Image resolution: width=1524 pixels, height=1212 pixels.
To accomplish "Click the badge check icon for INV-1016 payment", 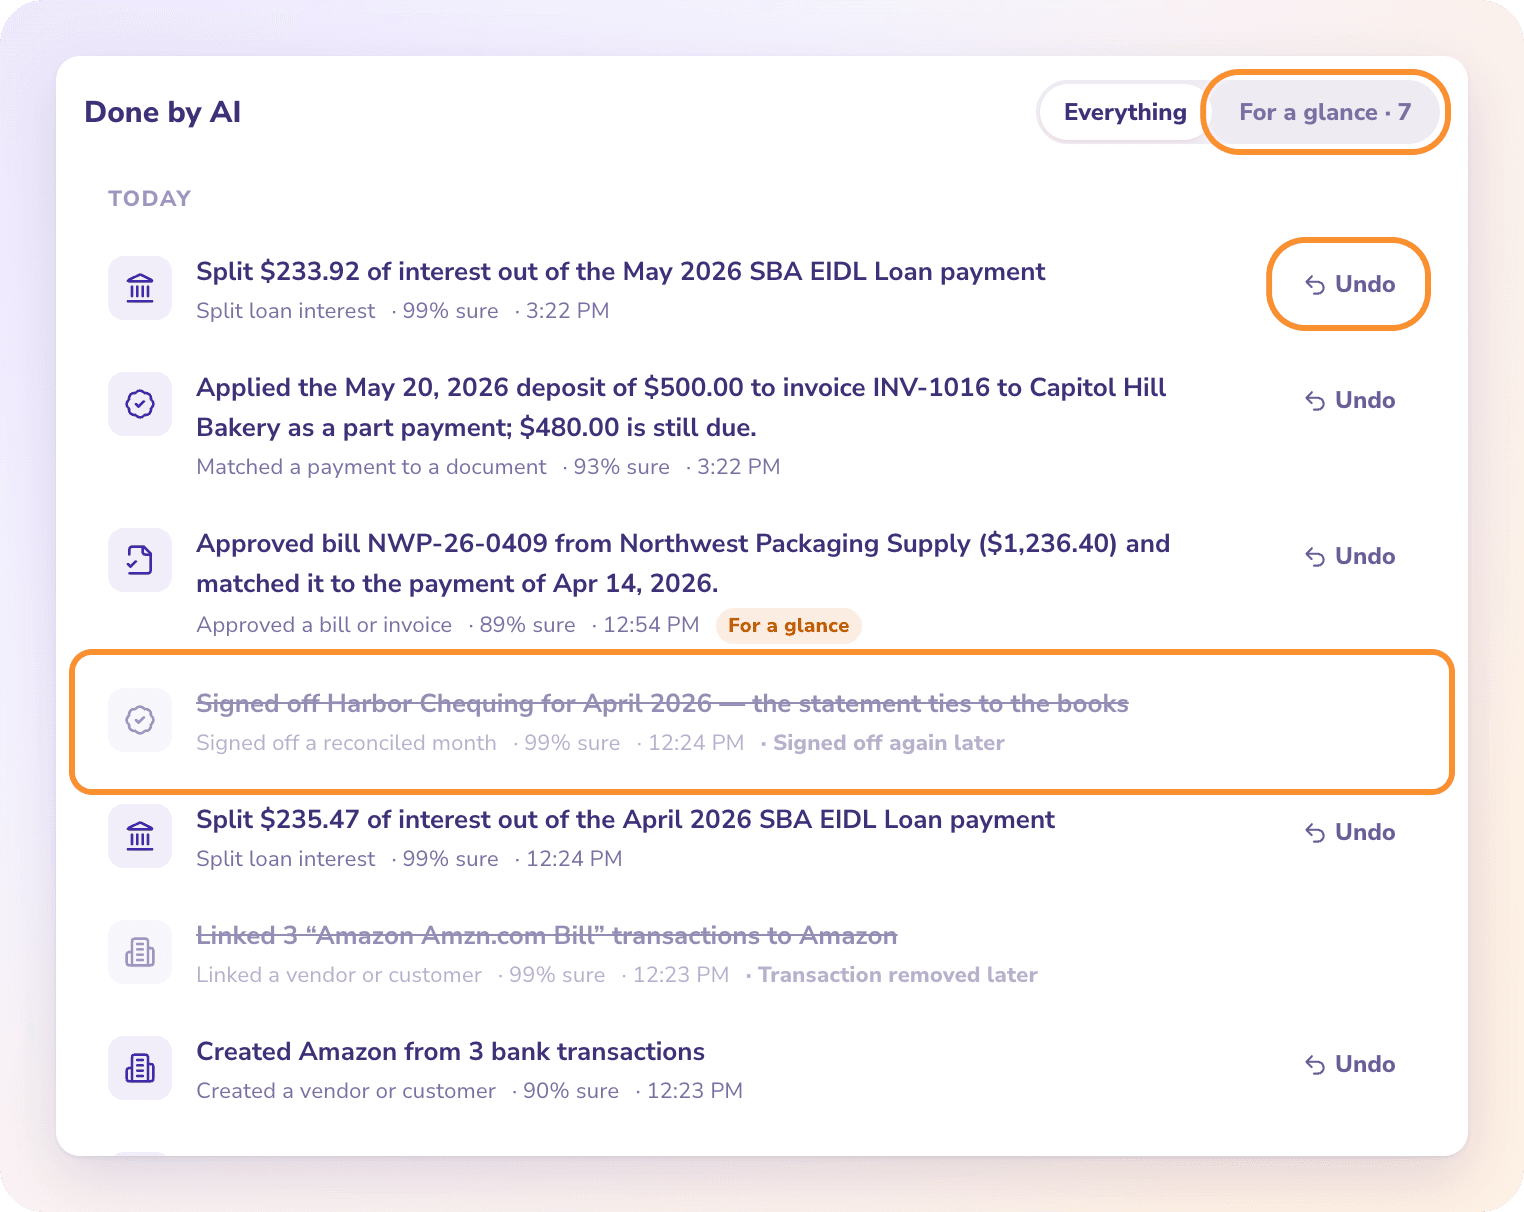I will tap(140, 404).
